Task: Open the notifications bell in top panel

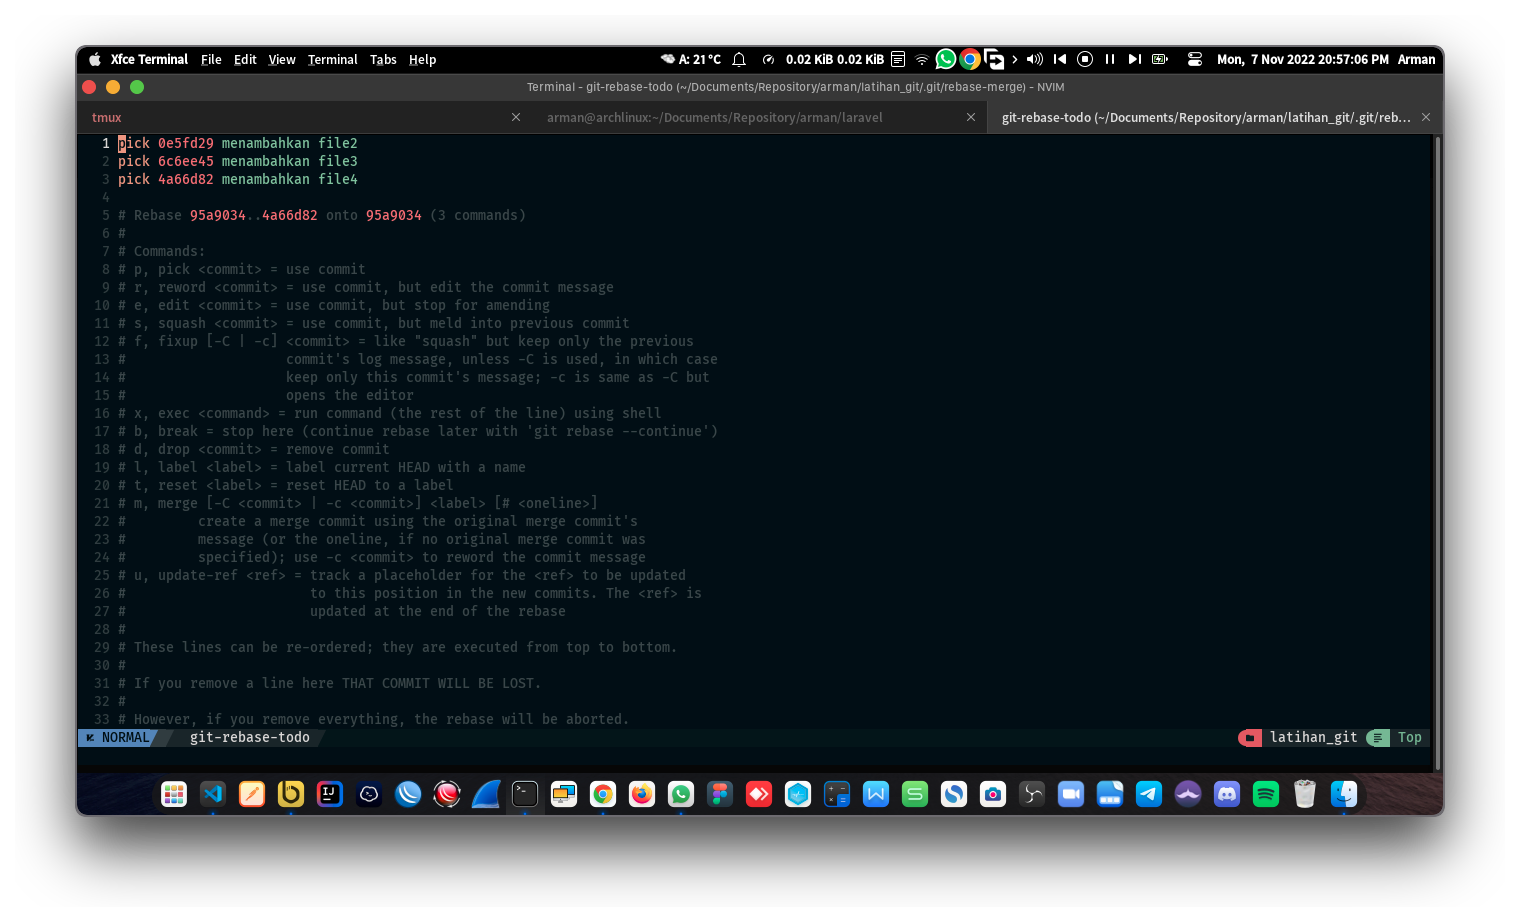Action: click(x=739, y=59)
